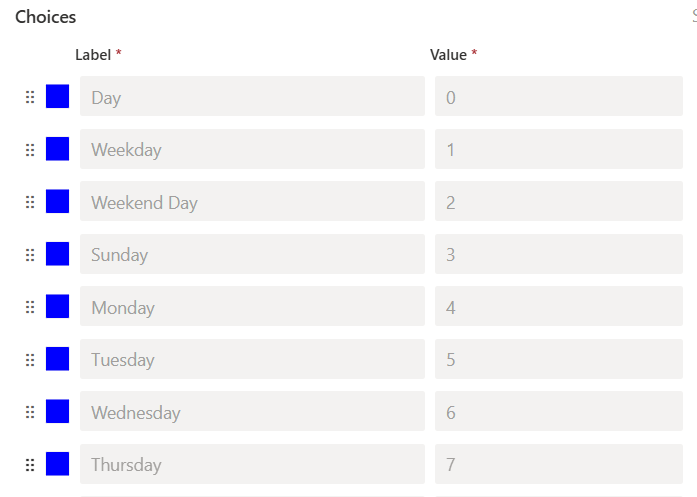The image size is (697, 497).
Task: Open blue color swatch for Day
Action: pos(58,97)
